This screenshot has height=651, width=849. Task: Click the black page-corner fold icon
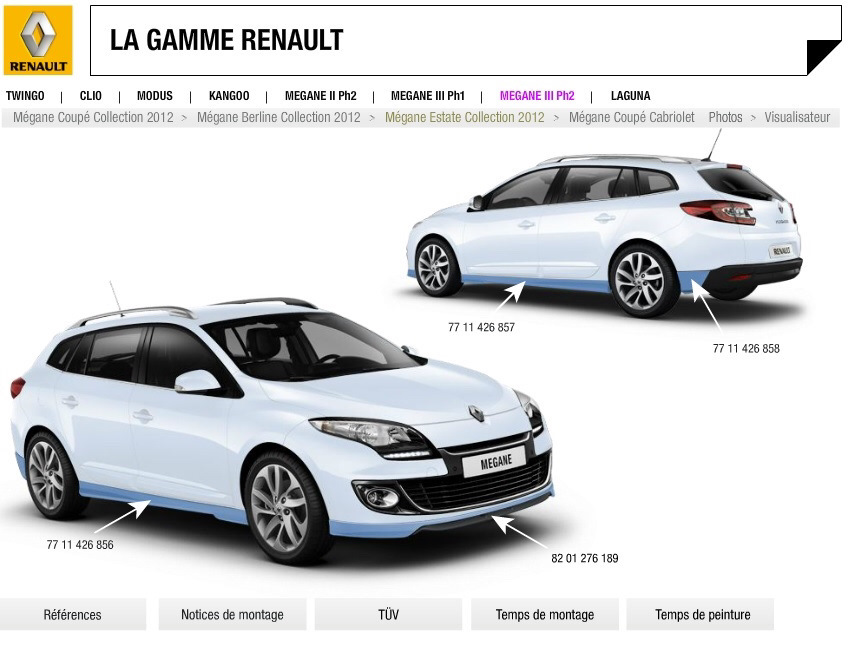pos(823,57)
